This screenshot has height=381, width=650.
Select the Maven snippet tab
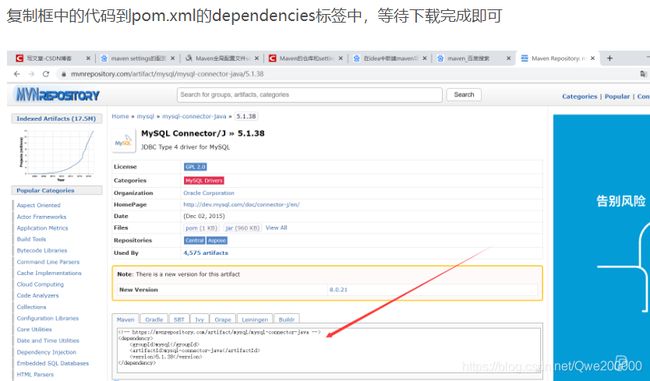tap(126, 319)
